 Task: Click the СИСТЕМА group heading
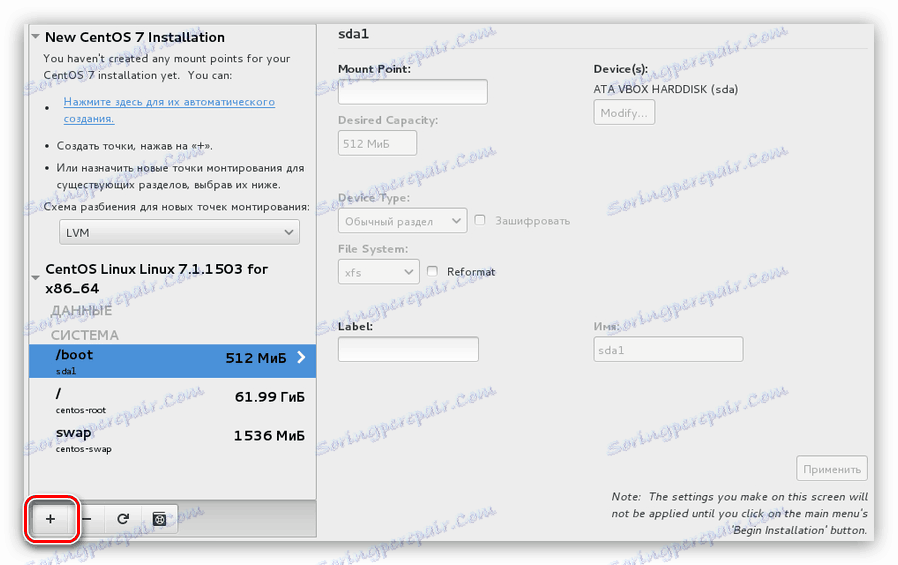85,335
